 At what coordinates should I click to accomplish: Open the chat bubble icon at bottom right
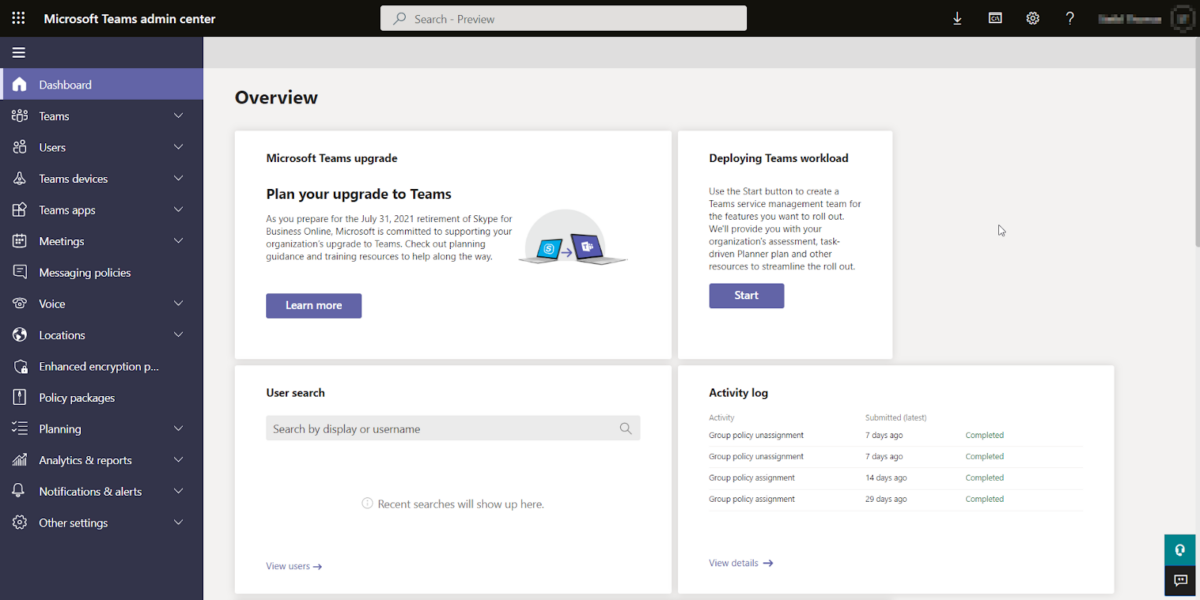click(x=1180, y=581)
